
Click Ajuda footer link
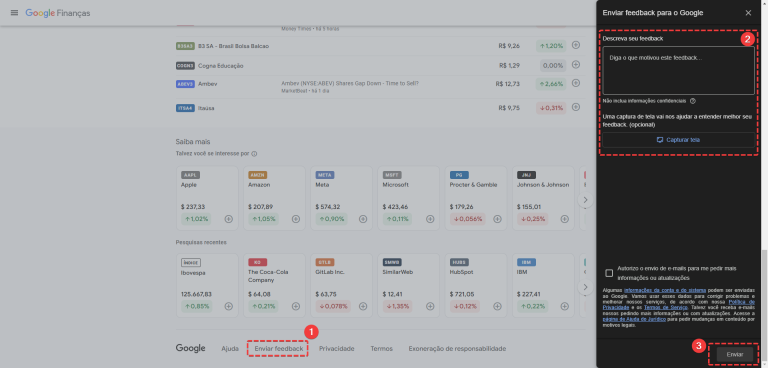pyautogui.click(x=230, y=348)
